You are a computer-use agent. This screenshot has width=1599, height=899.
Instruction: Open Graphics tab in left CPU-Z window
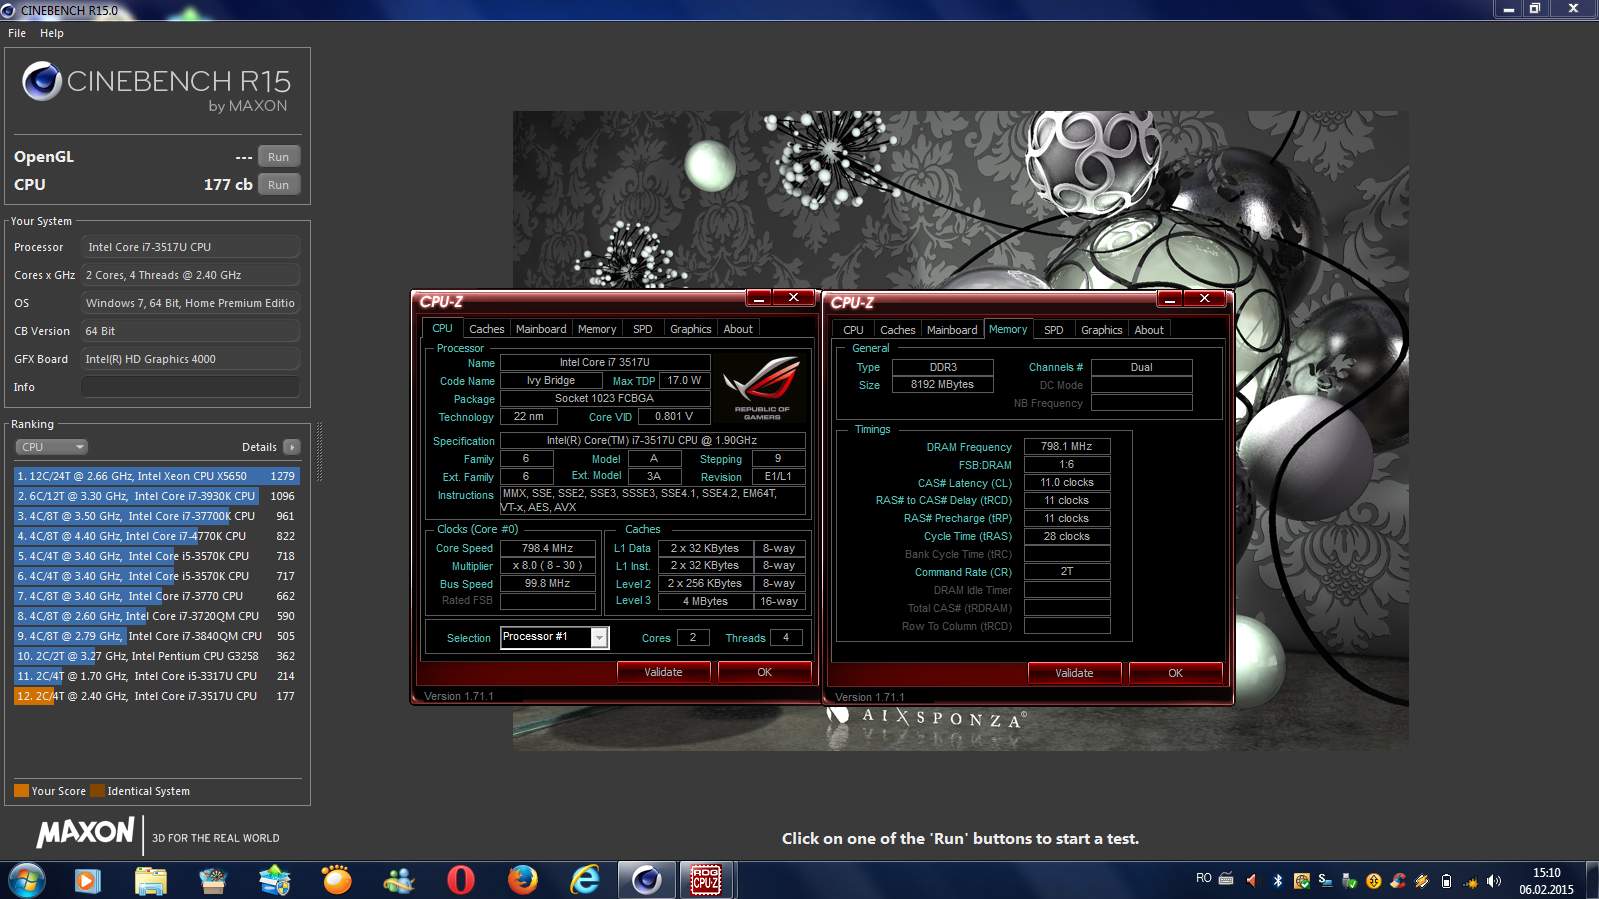tap(691, 329)
